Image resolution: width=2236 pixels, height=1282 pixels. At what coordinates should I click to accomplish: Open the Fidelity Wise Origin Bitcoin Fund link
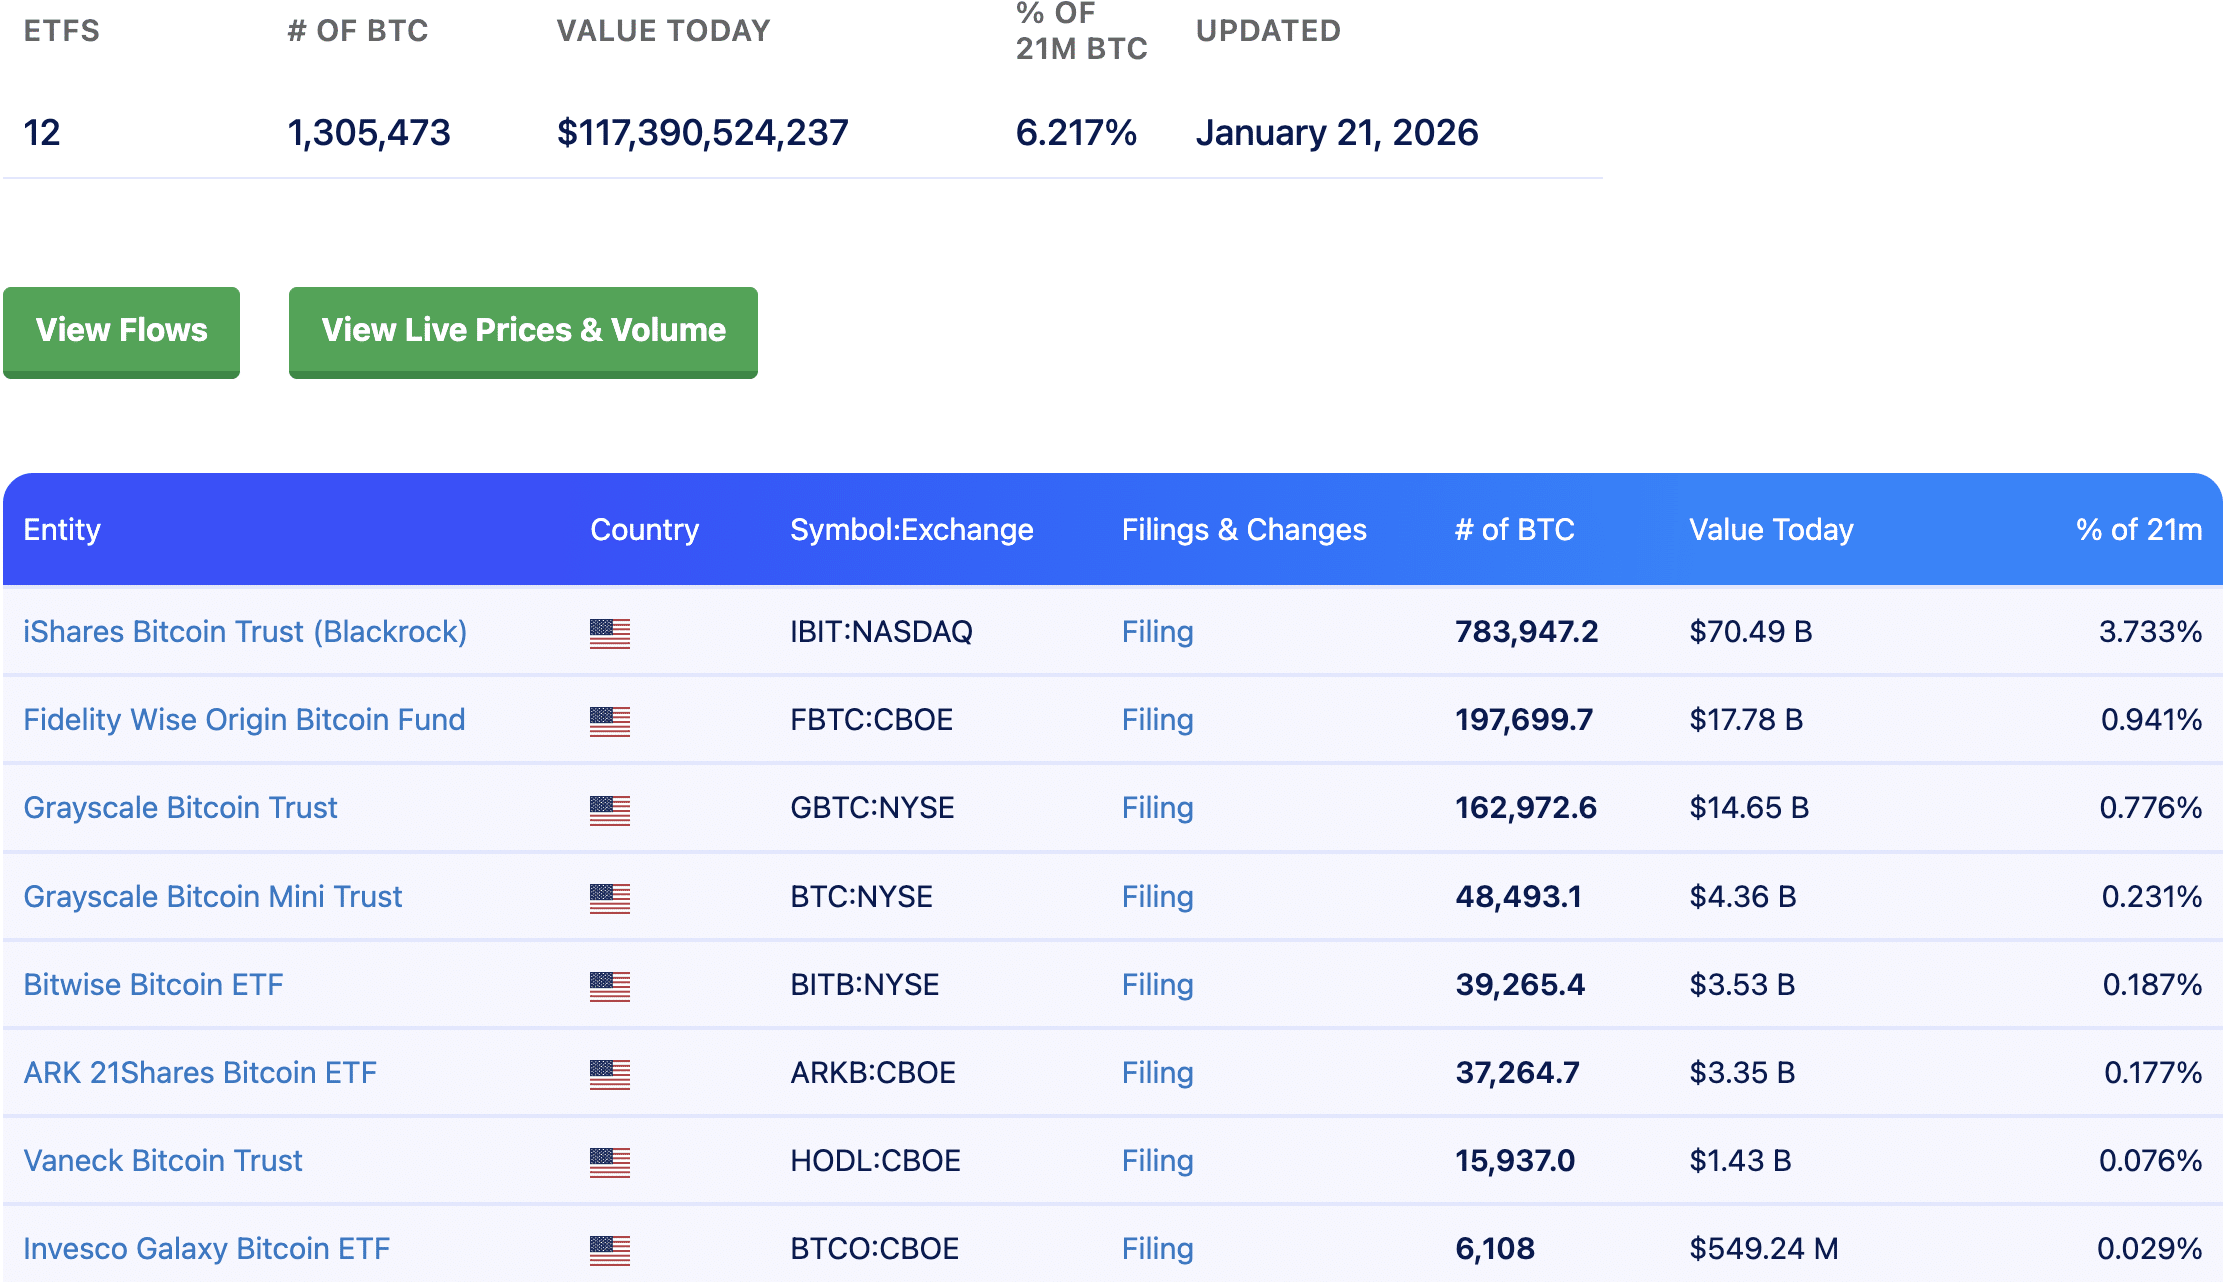tap(243, 720)
